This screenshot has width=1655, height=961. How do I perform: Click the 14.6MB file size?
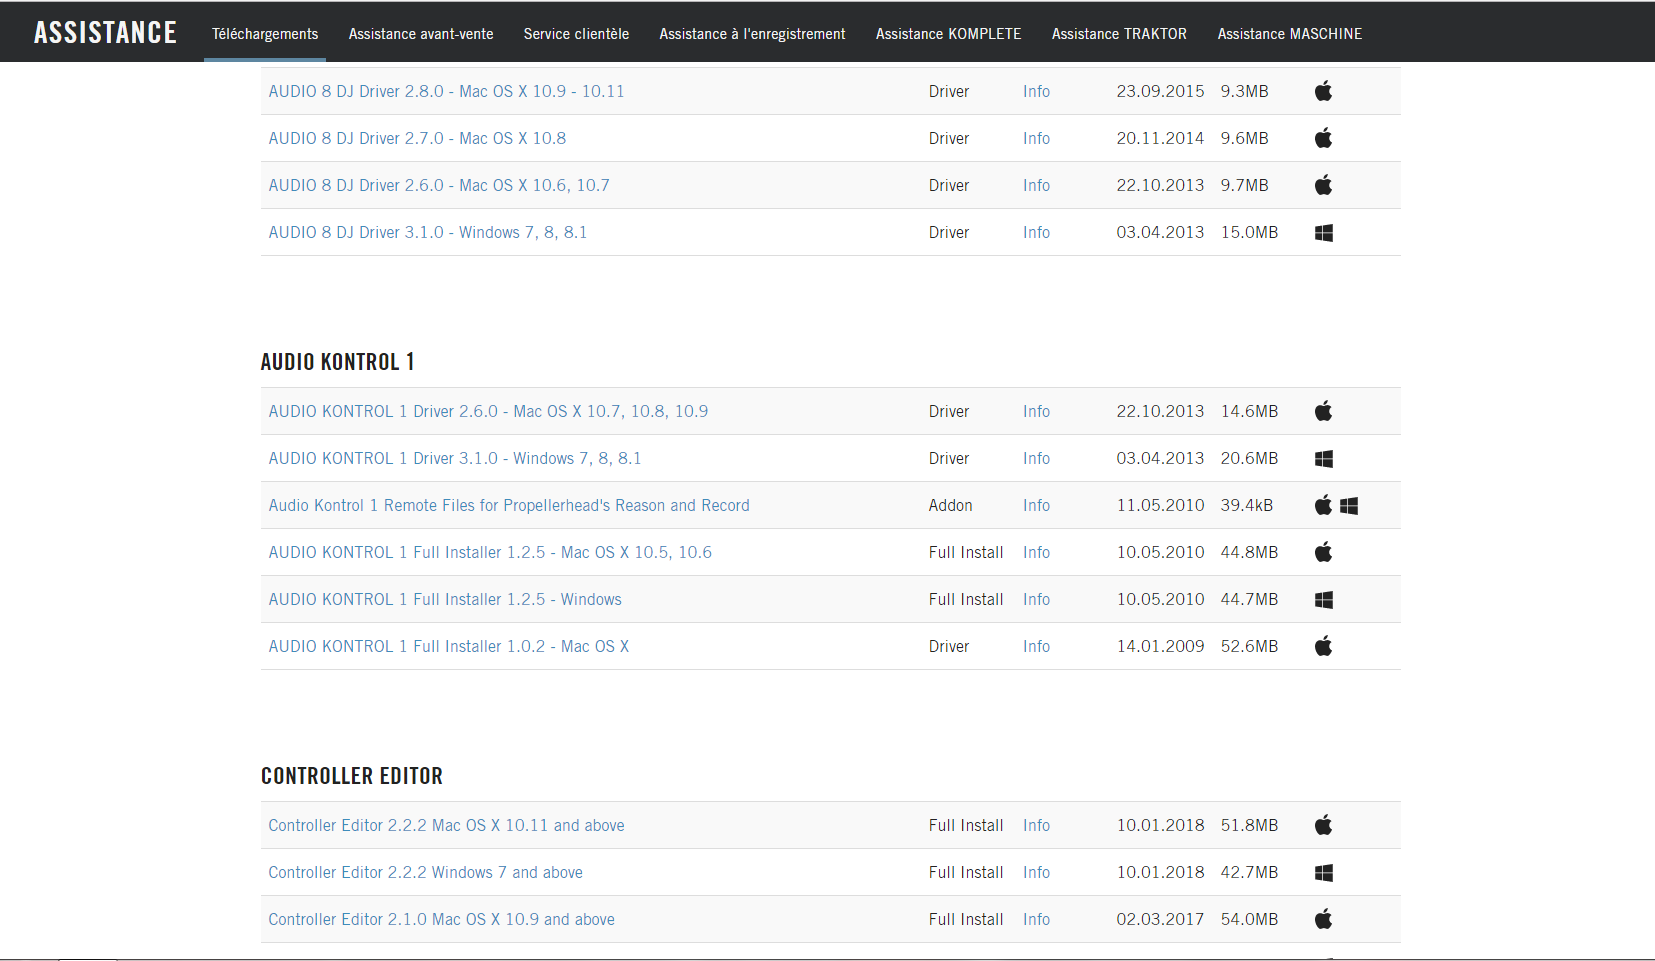pyautogui.click(x=1249, y=411)
